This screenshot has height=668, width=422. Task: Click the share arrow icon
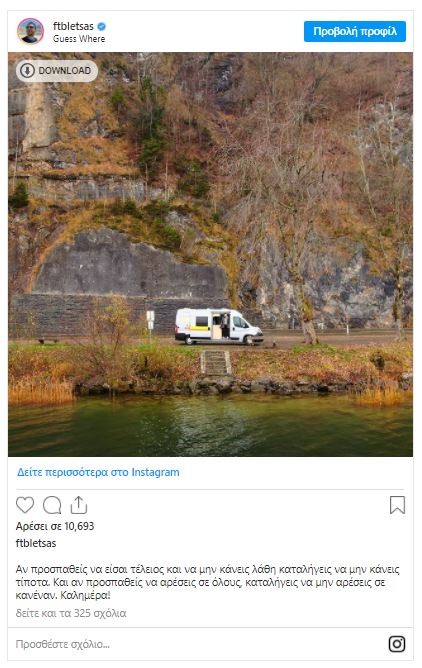79,505
